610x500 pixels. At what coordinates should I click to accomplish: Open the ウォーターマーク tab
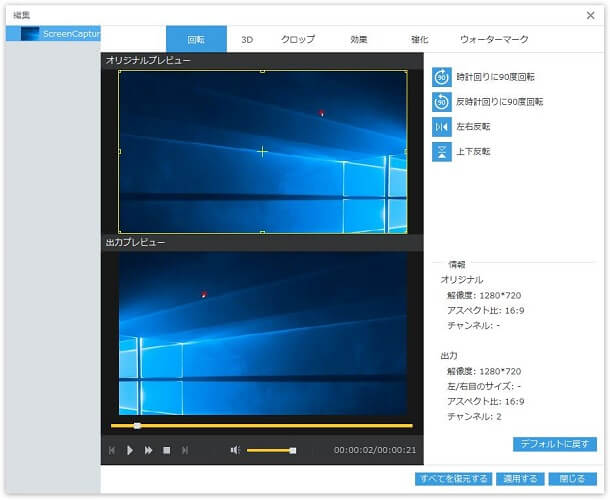(494, 39)
